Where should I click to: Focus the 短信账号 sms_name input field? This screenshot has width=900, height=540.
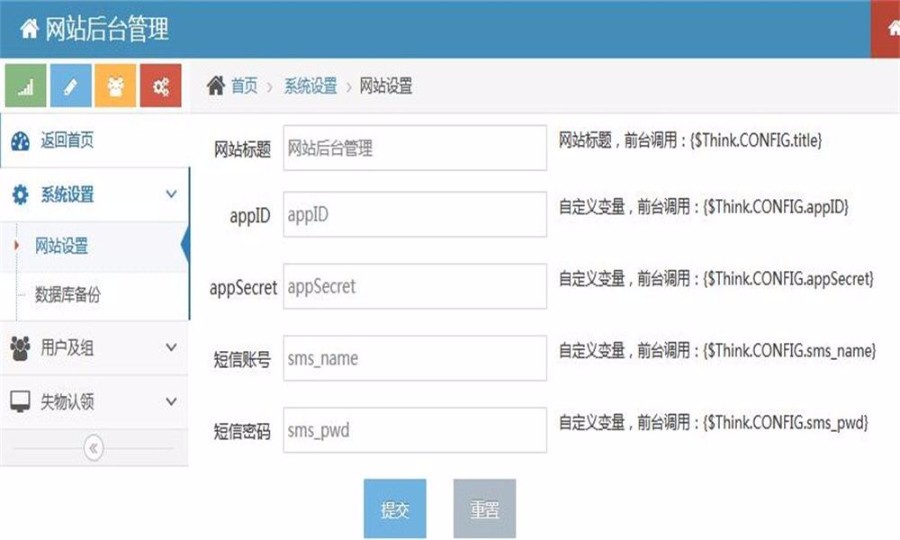coord(415,358)
